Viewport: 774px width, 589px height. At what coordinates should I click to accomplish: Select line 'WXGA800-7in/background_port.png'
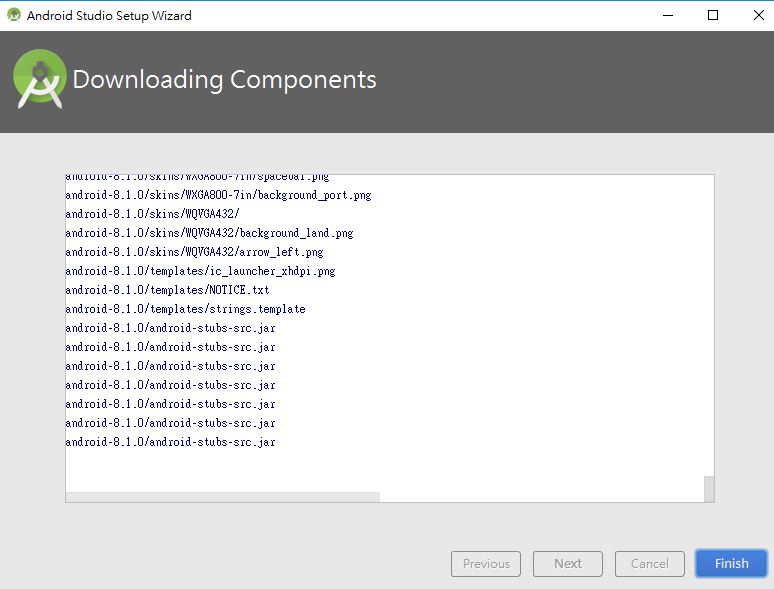pyautogui.click(x=218, y=195)
